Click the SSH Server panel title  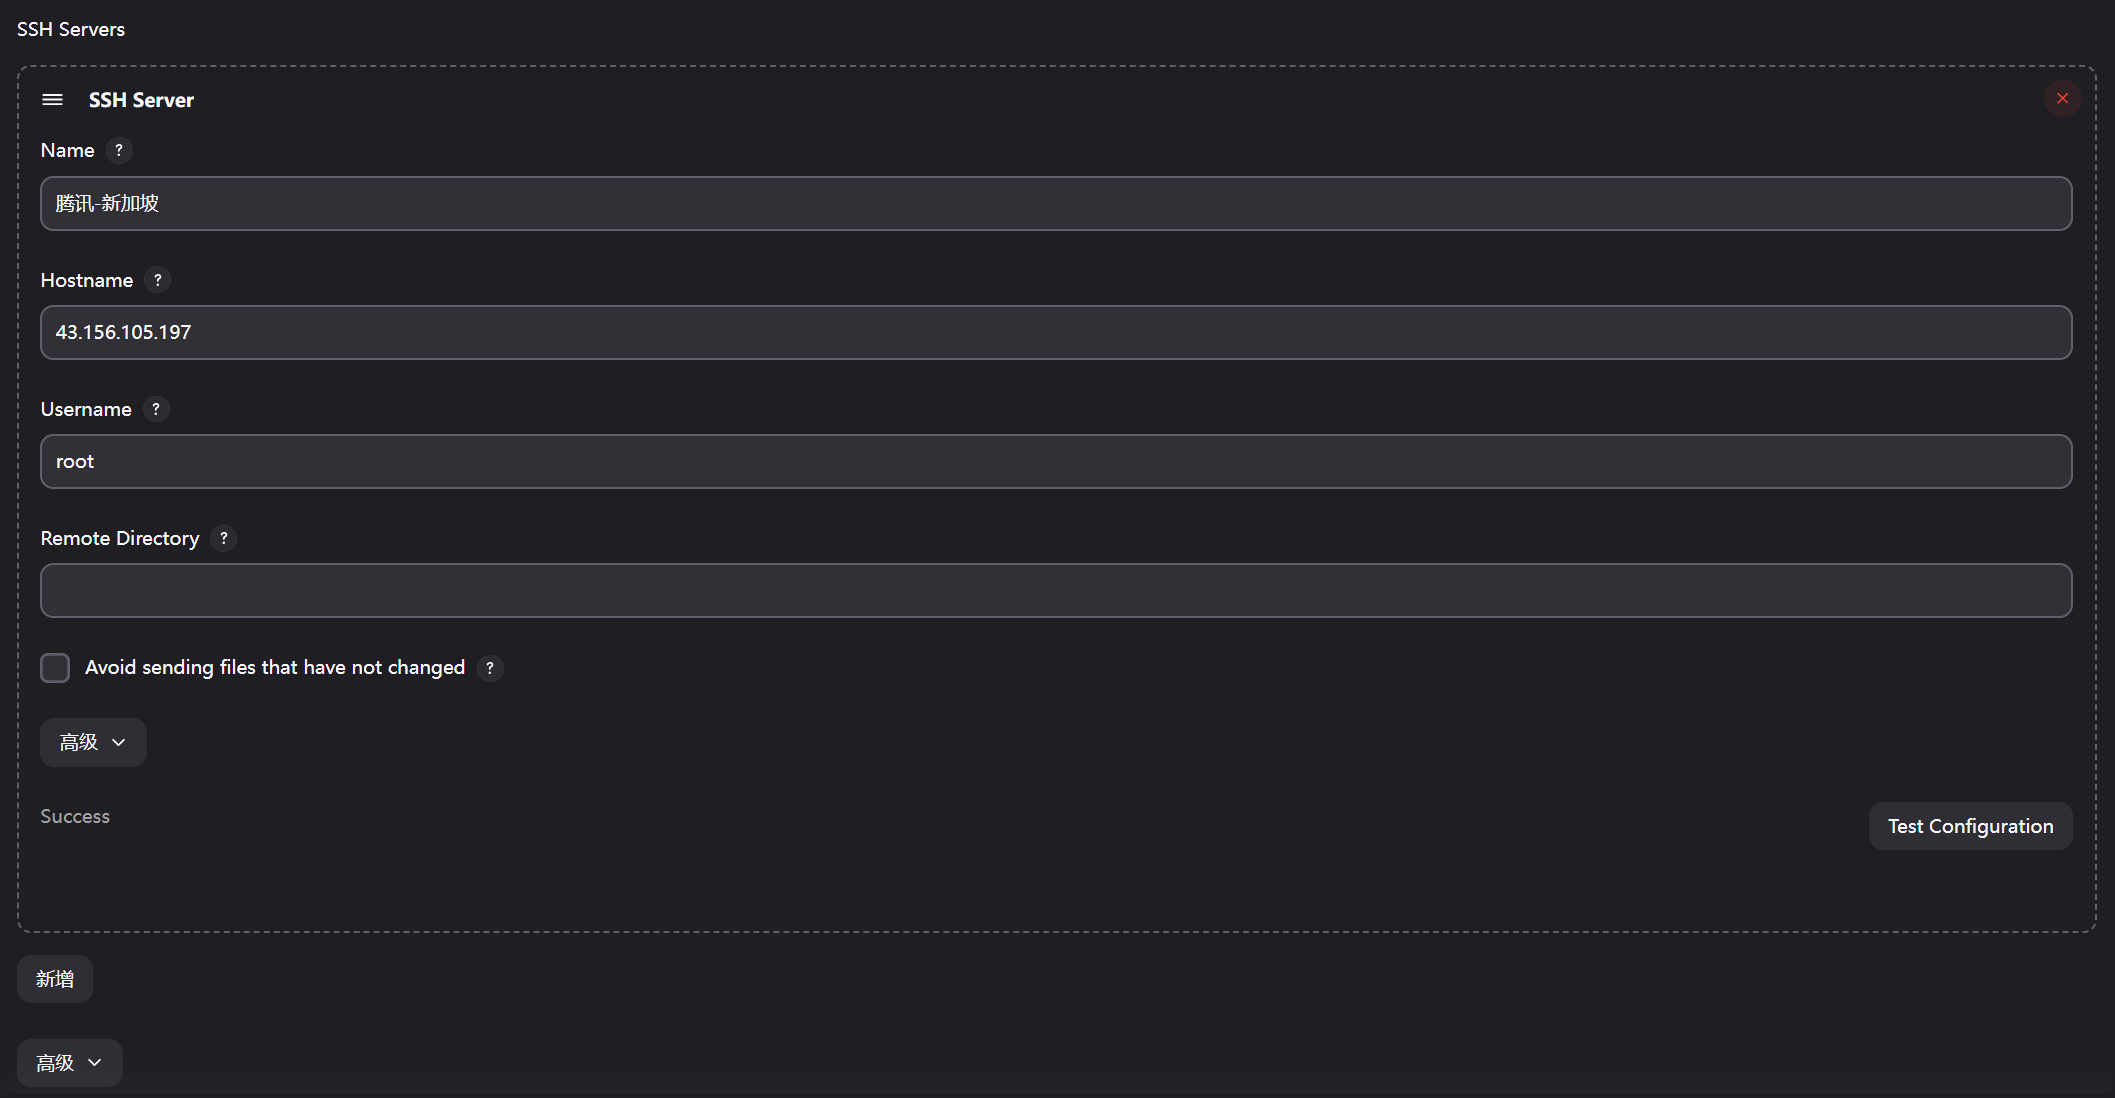[x=141, y=100]
